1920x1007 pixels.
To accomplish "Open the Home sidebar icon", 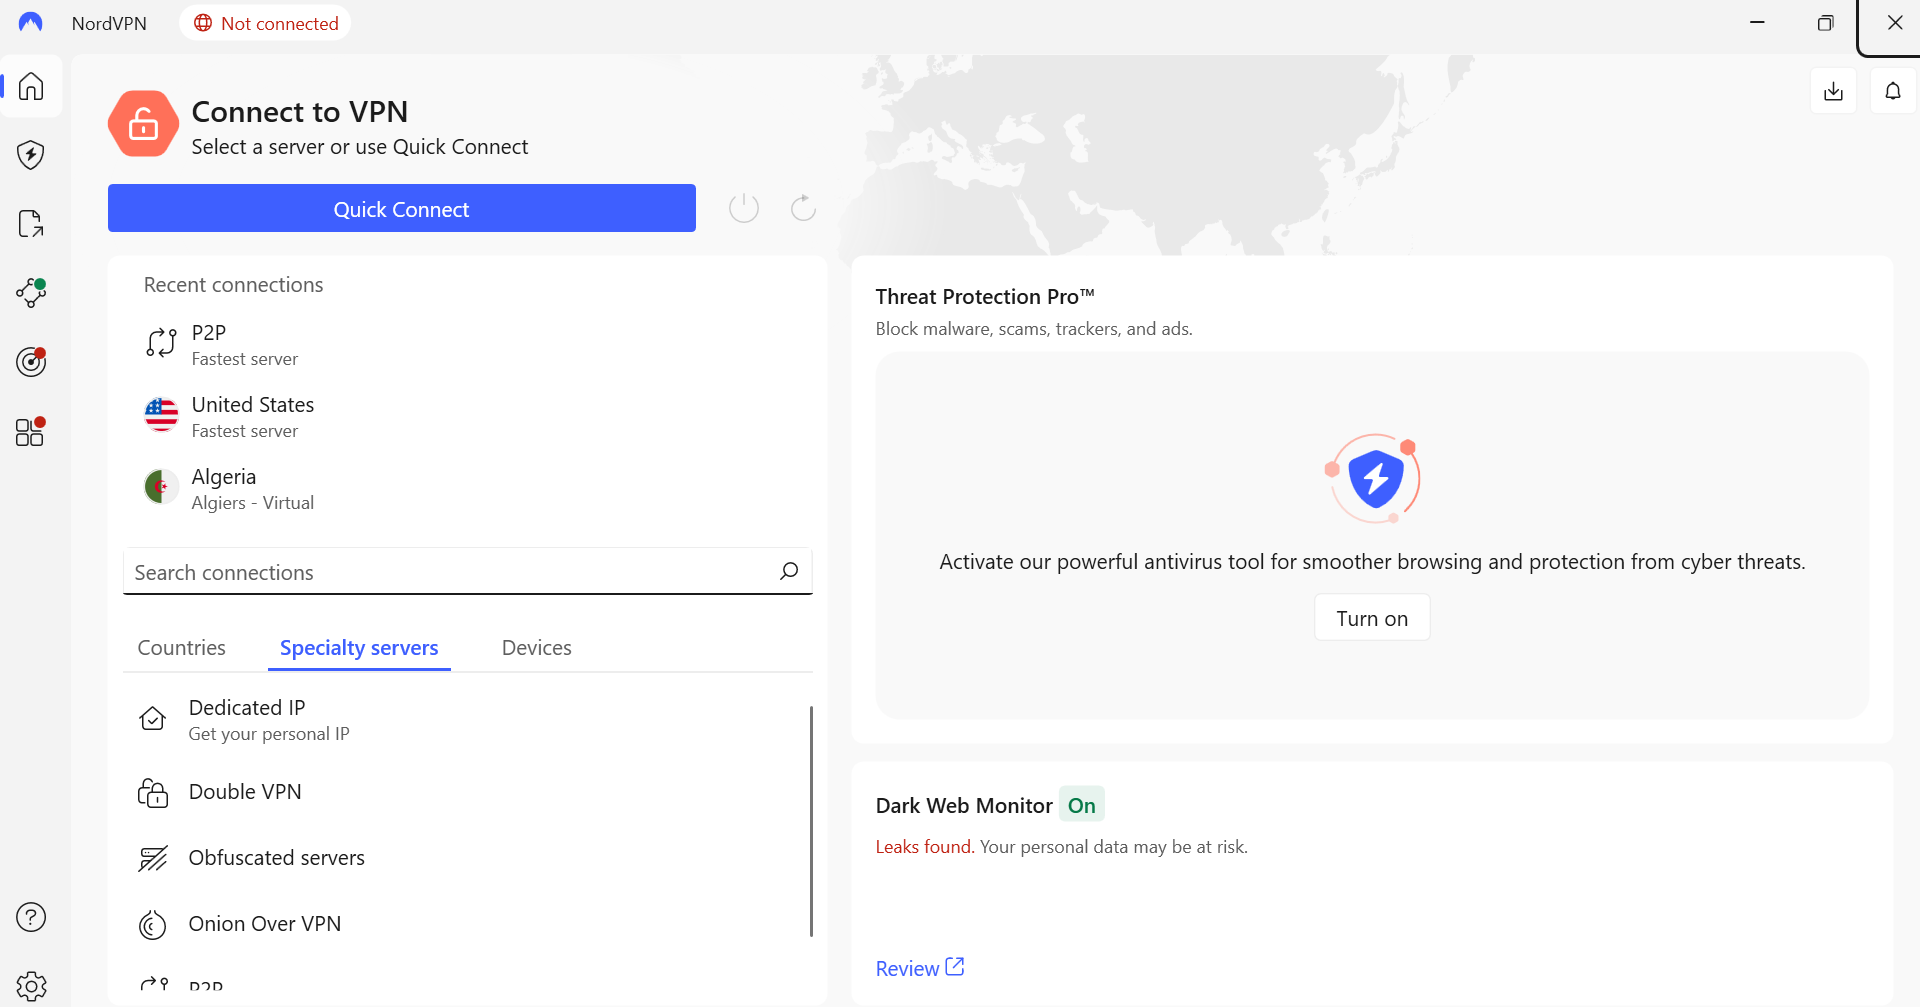I will click(31, 86).
